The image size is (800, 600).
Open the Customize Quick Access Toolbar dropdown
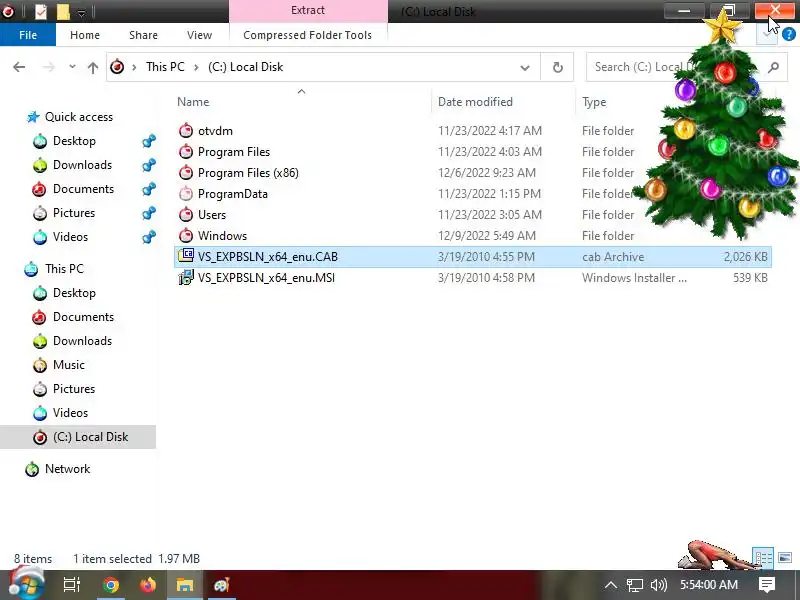click(x=81, y=12)
